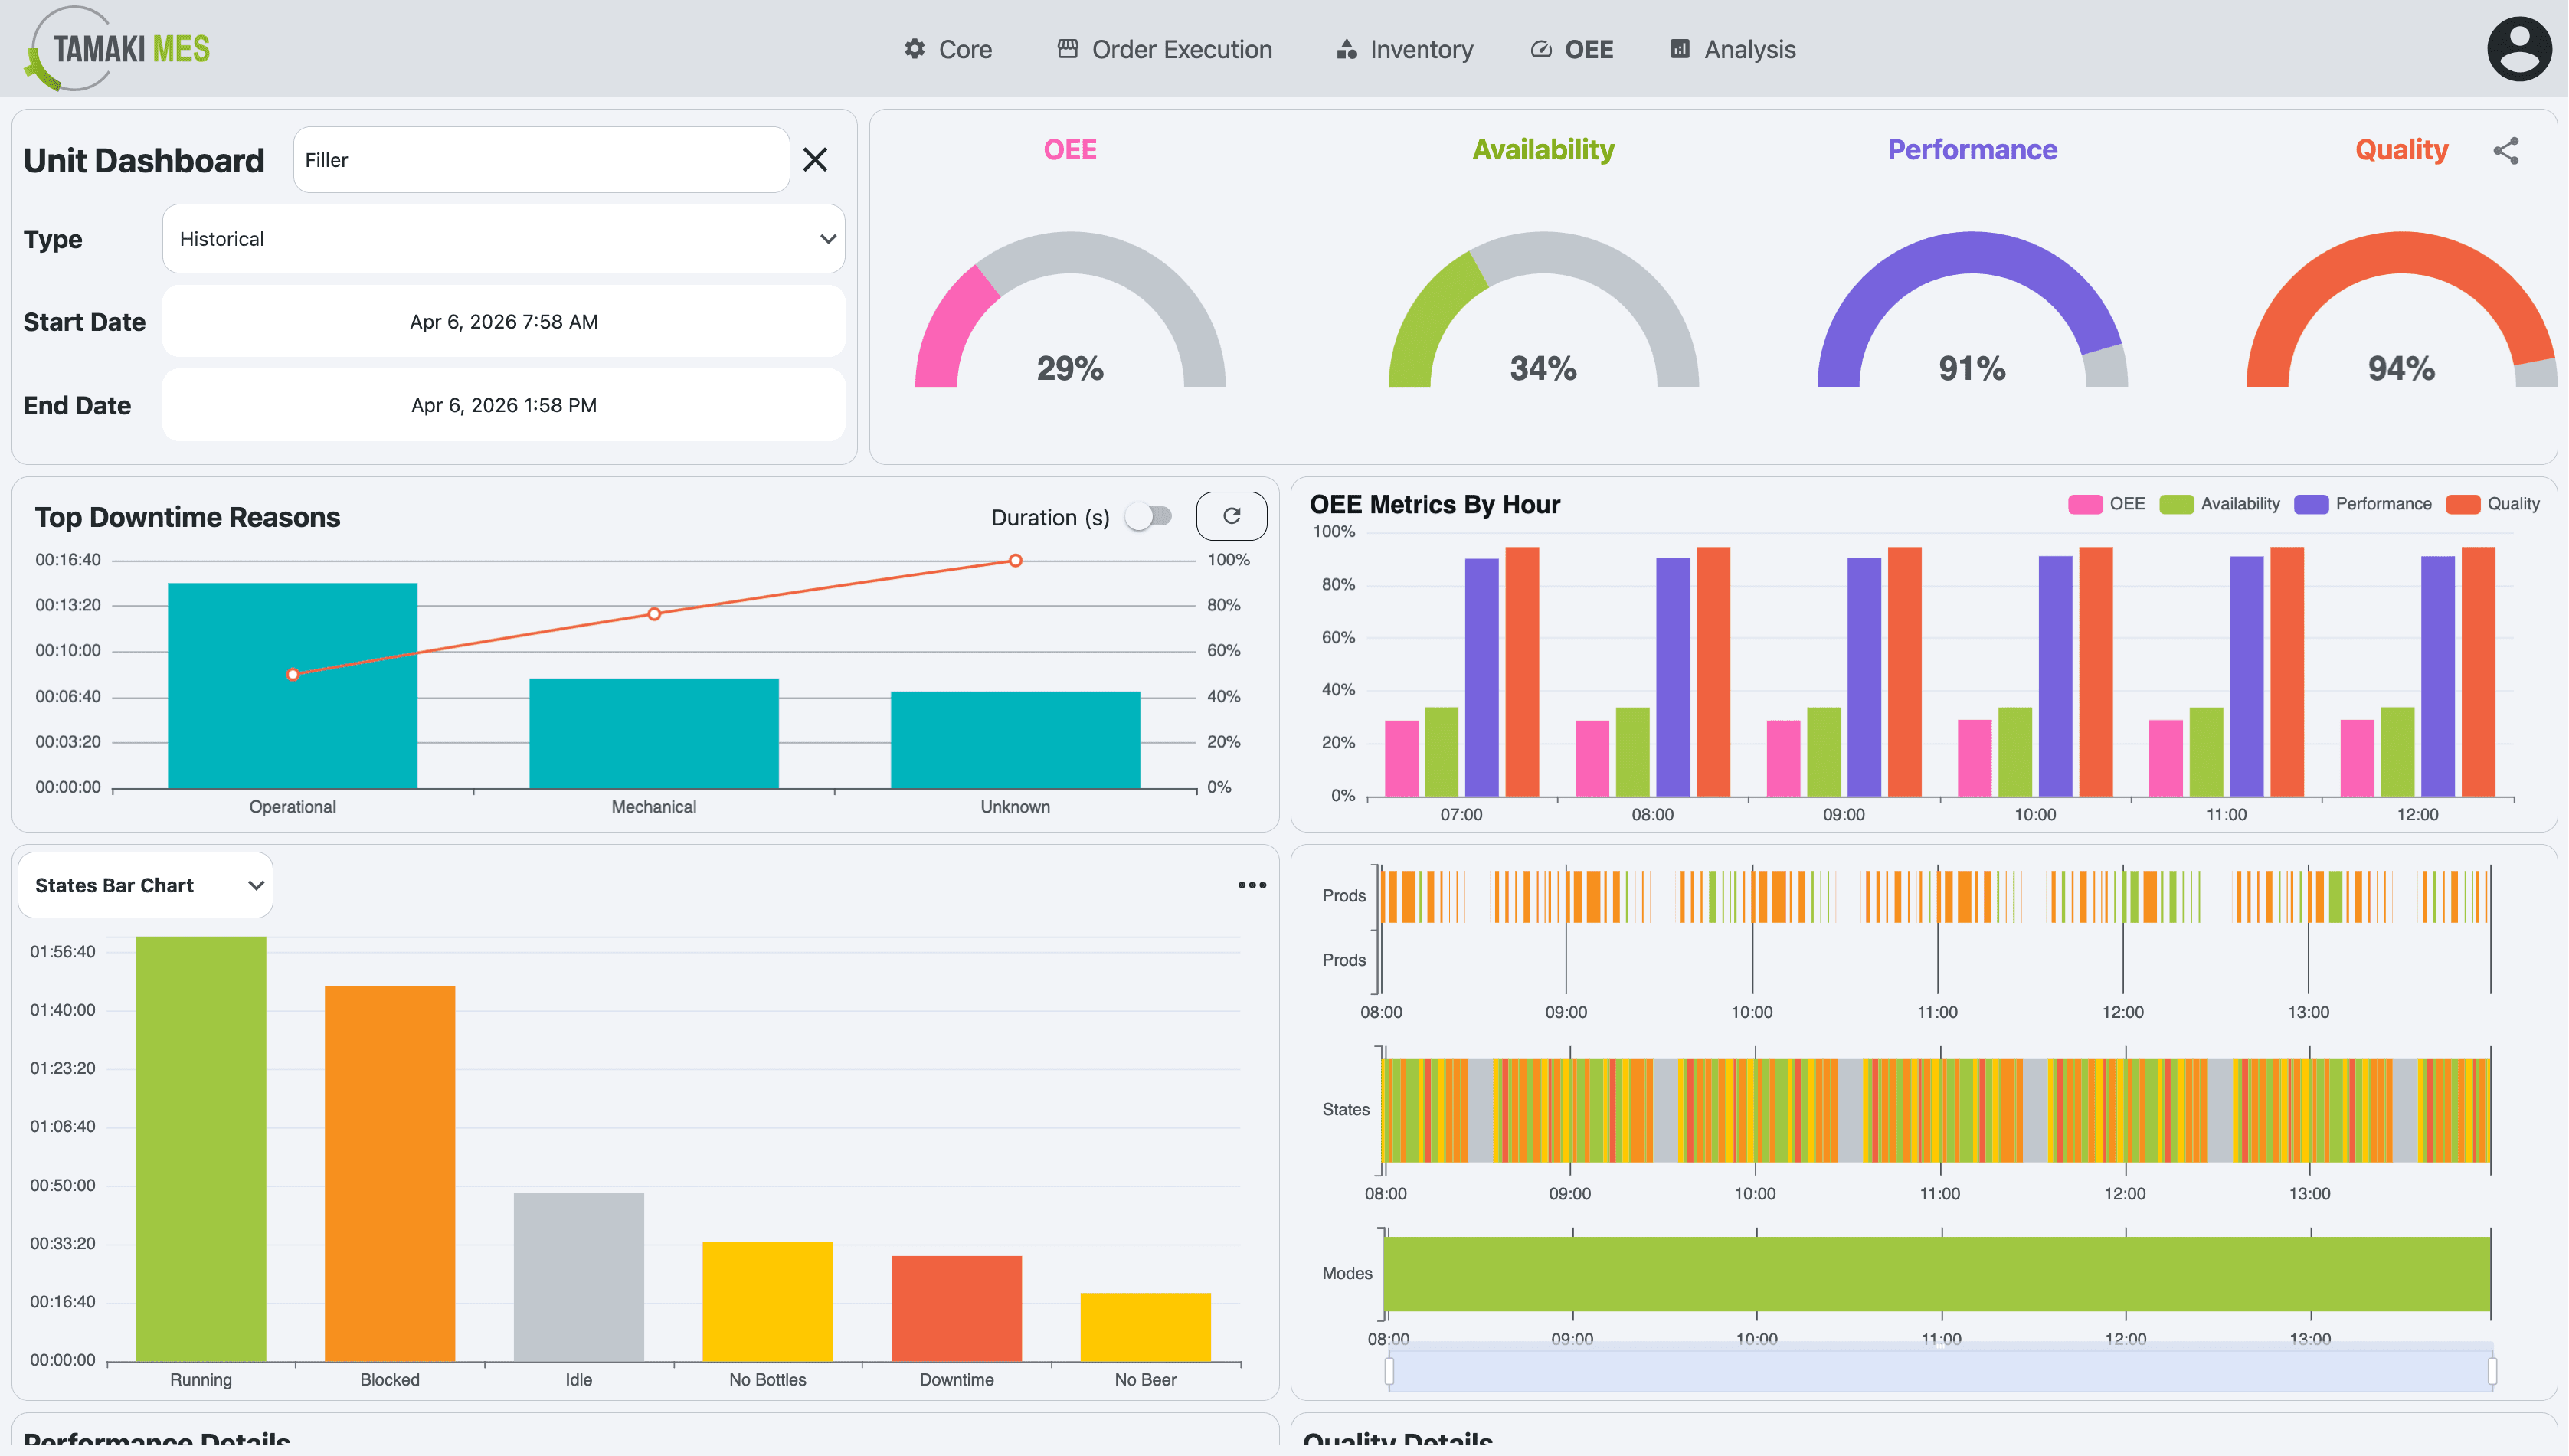Open the Order Execution menu
Viewport: 2569px width, 1456px height.
coord(1164,49)
